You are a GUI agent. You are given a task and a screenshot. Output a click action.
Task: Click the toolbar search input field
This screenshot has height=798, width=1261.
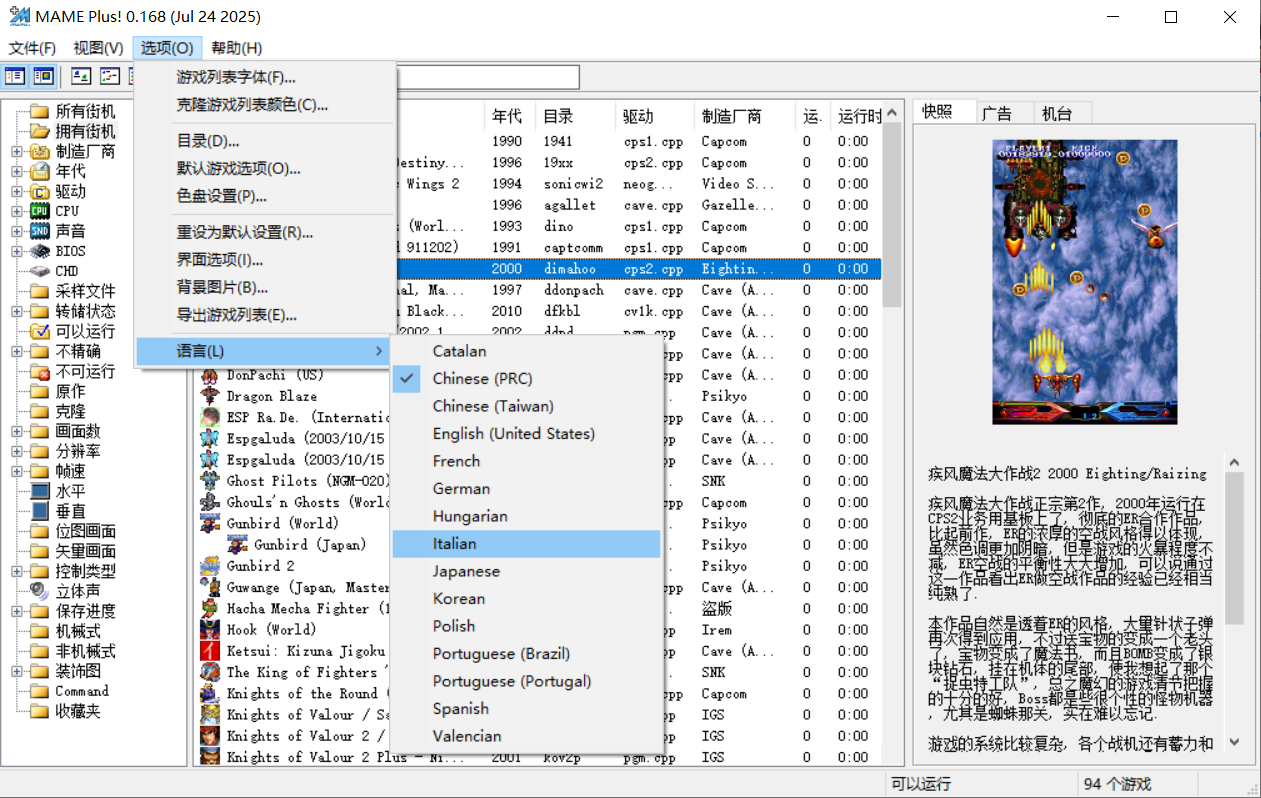pos(488,77)
